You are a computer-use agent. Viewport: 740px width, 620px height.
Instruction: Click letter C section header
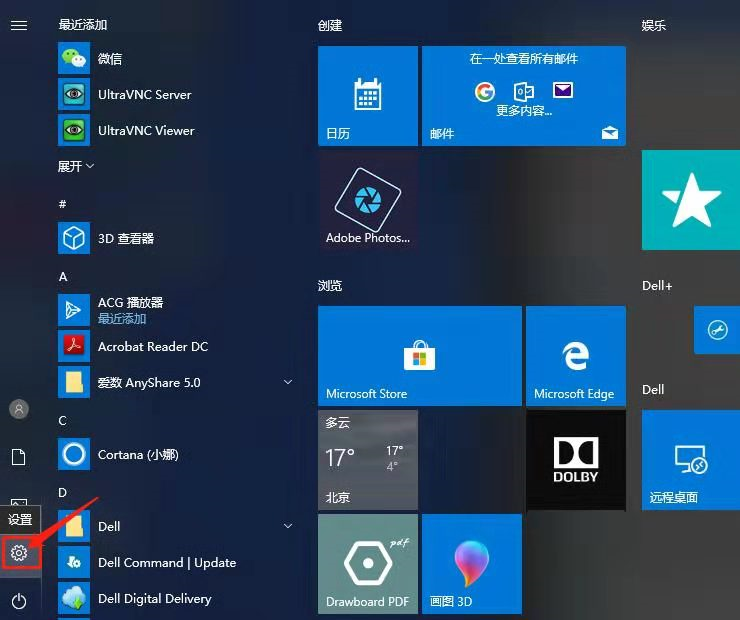[63, 420]
